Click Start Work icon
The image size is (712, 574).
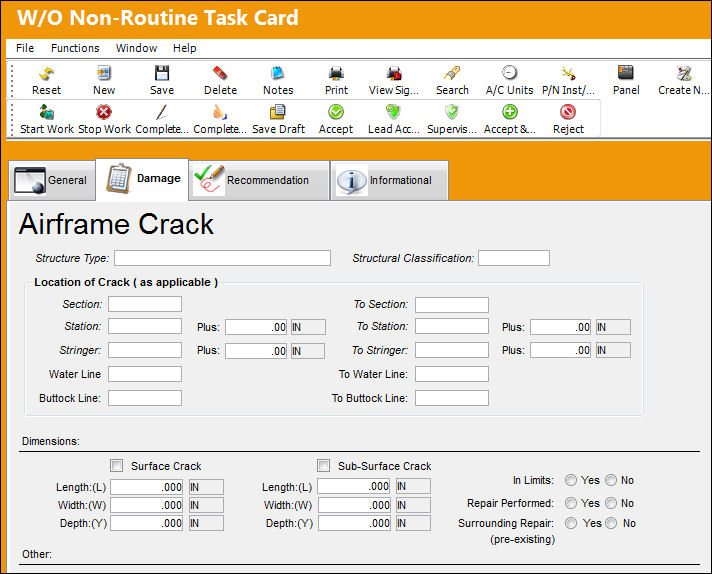tap(46, 112)
